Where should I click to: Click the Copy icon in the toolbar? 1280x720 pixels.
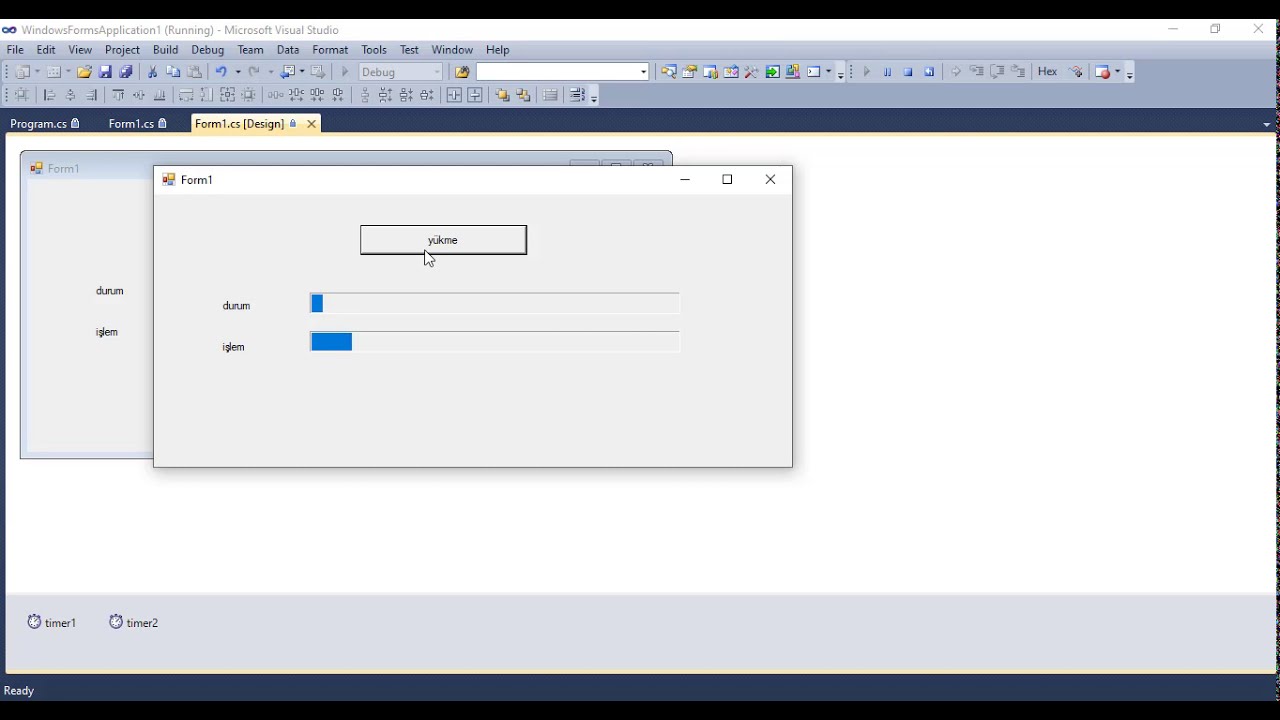tap(173, 72)
